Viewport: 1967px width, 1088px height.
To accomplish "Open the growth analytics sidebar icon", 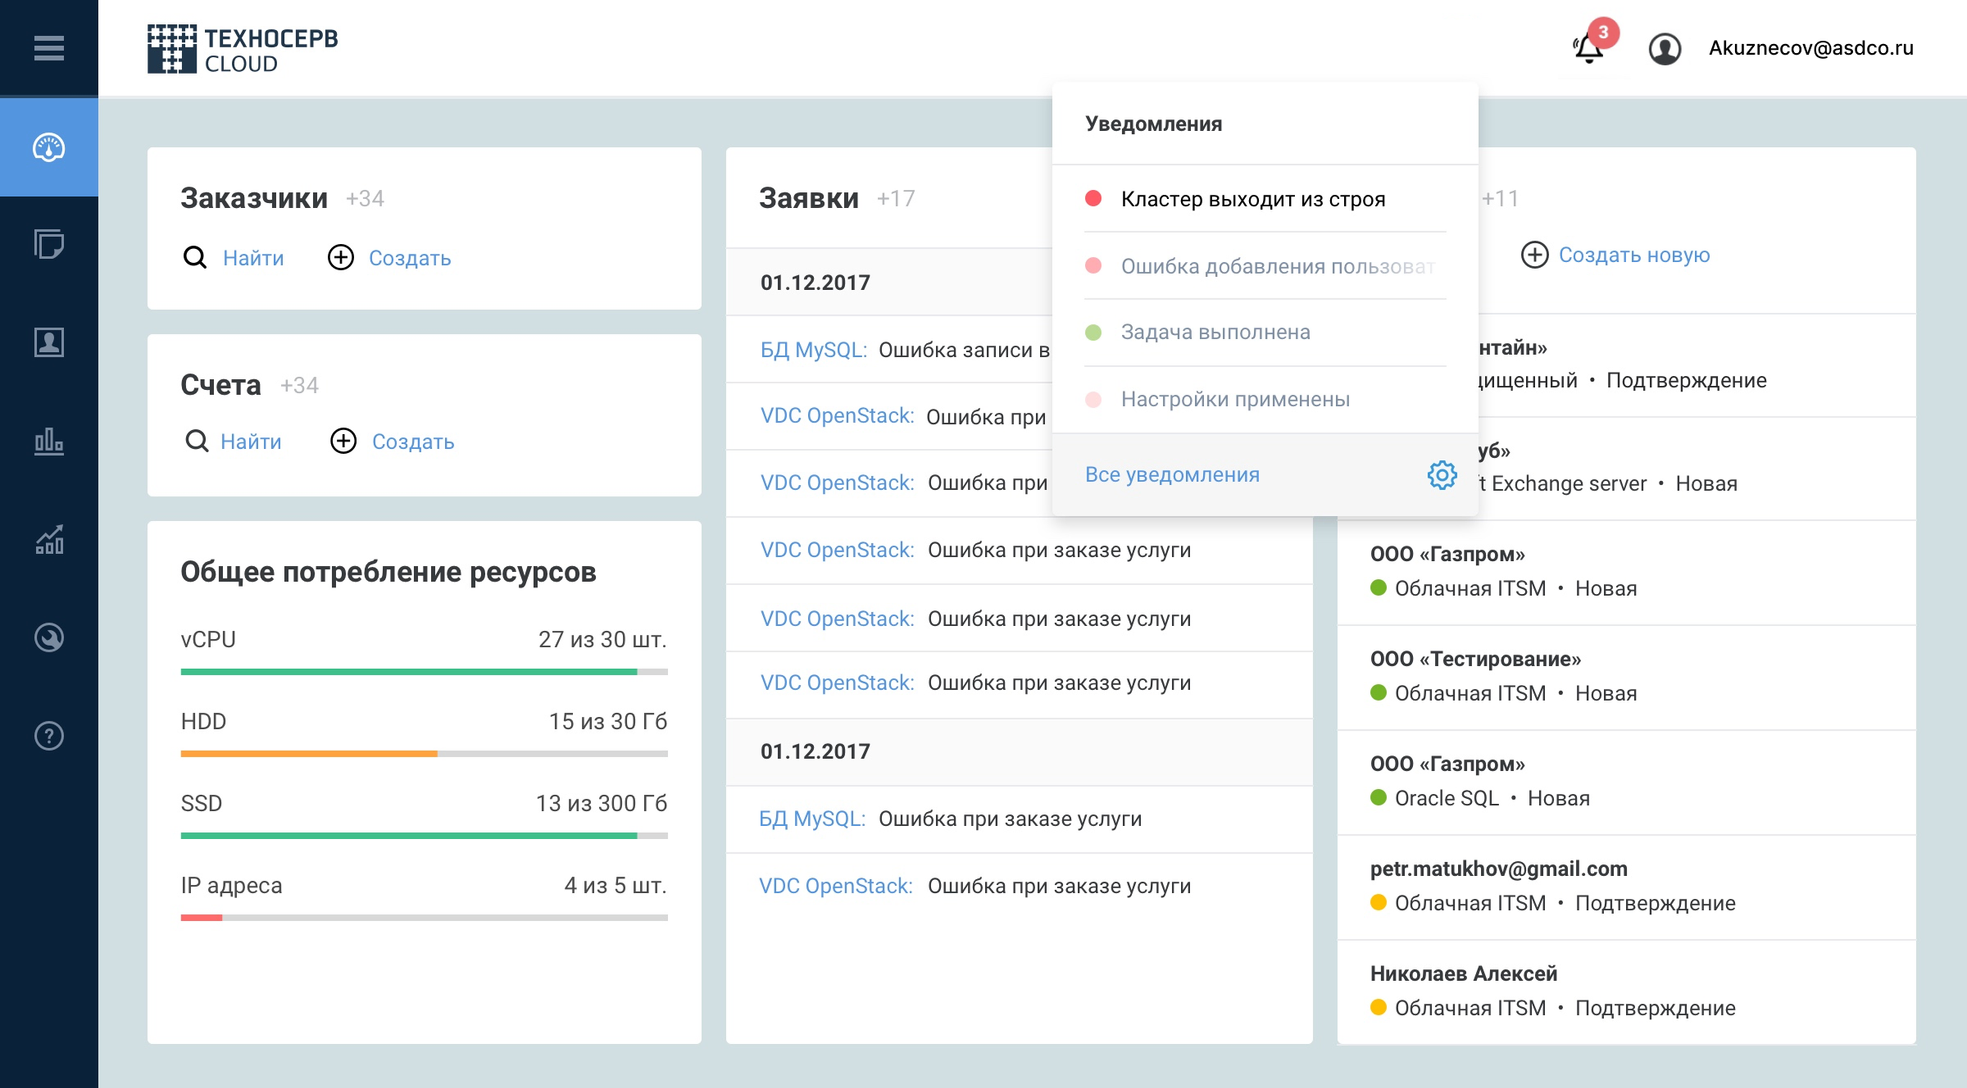I will (48, 540).
